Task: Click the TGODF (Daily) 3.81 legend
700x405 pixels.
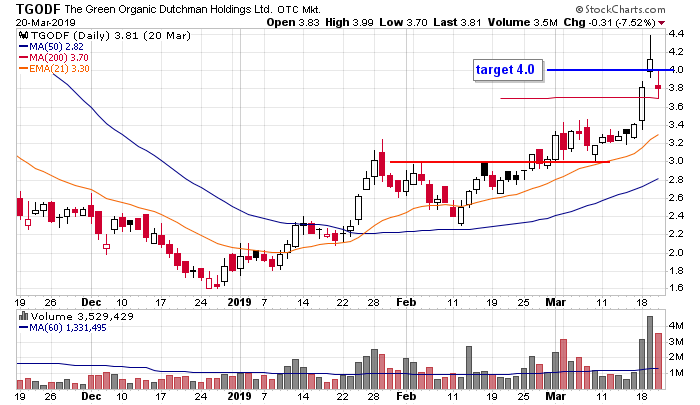Action: pos(110,35)
